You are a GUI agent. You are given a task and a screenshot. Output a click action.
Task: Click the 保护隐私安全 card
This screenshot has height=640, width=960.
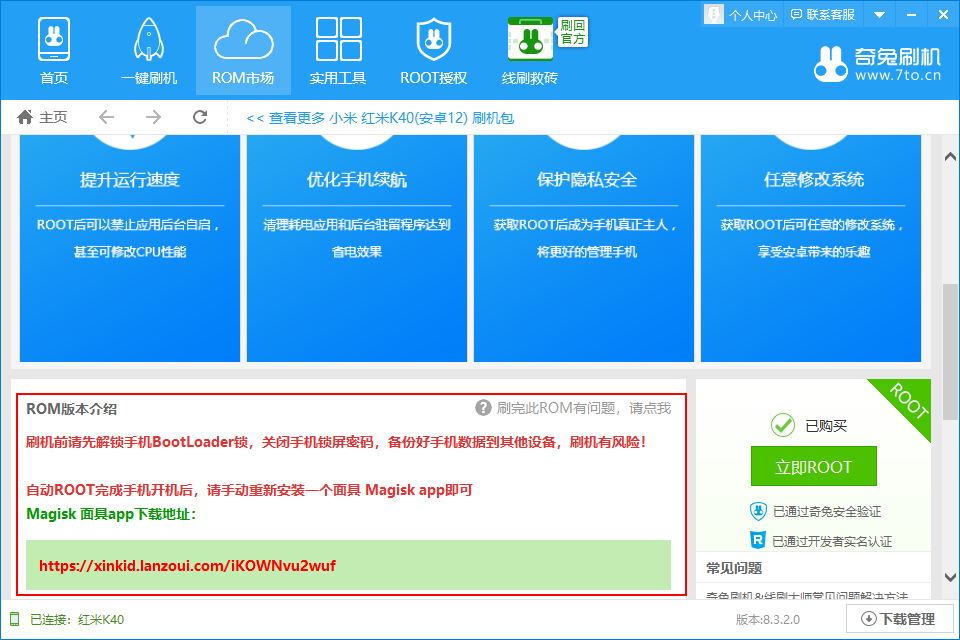[x=584, y=248]
